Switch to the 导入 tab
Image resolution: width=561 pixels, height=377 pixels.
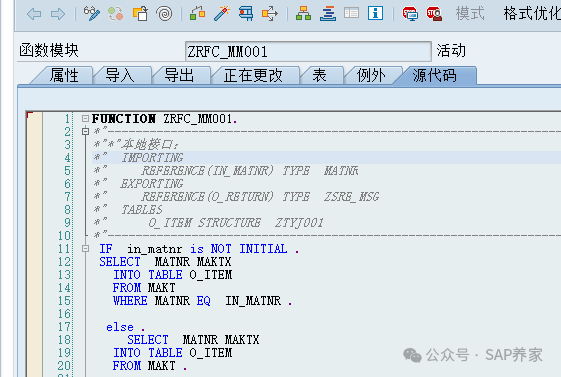pyautogui.click(x=119, y=75)
